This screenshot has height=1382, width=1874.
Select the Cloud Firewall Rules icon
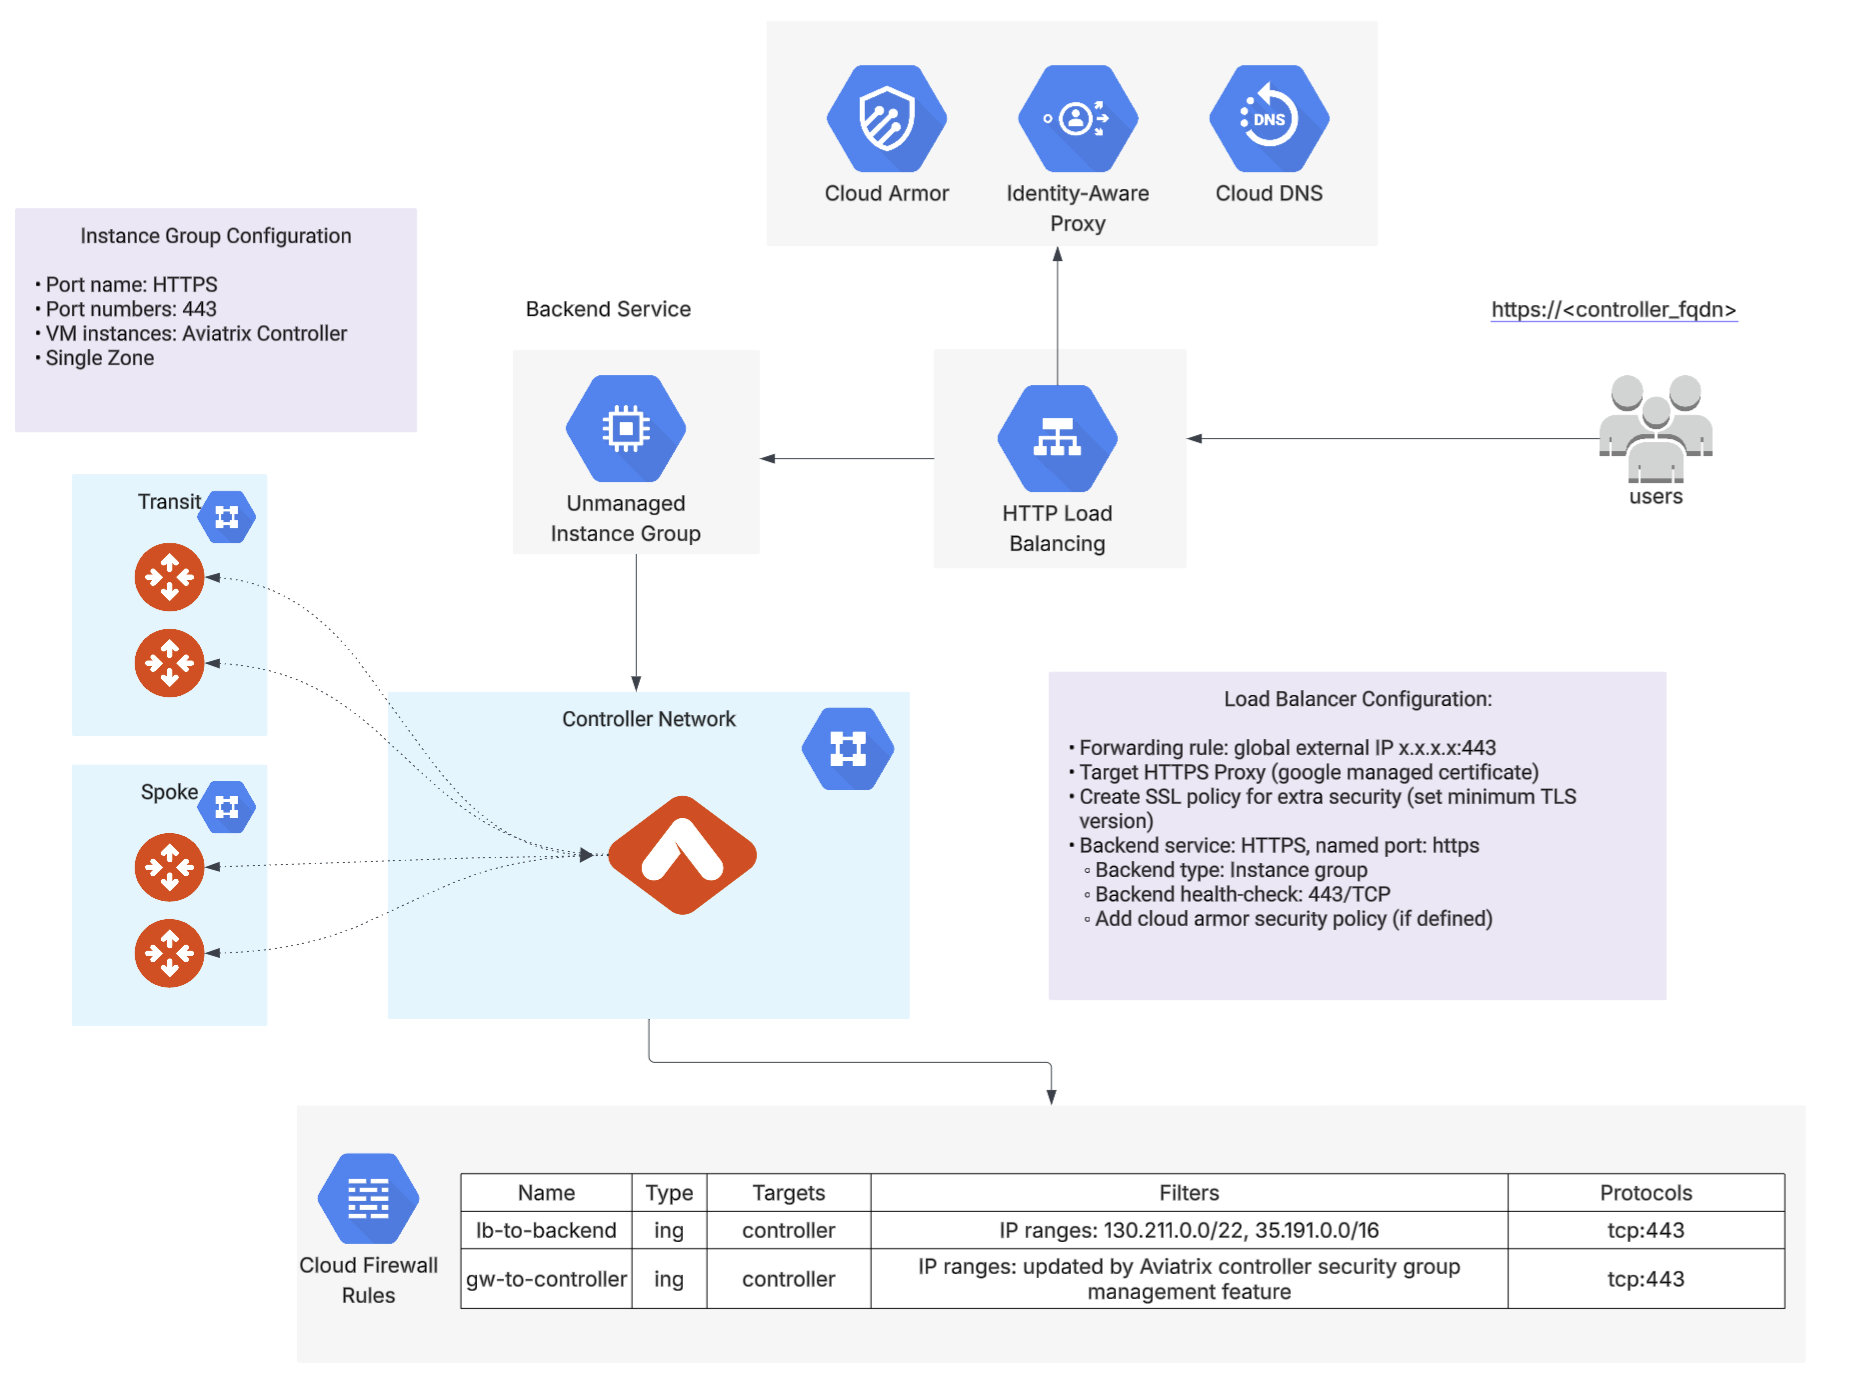point(368,1198)
